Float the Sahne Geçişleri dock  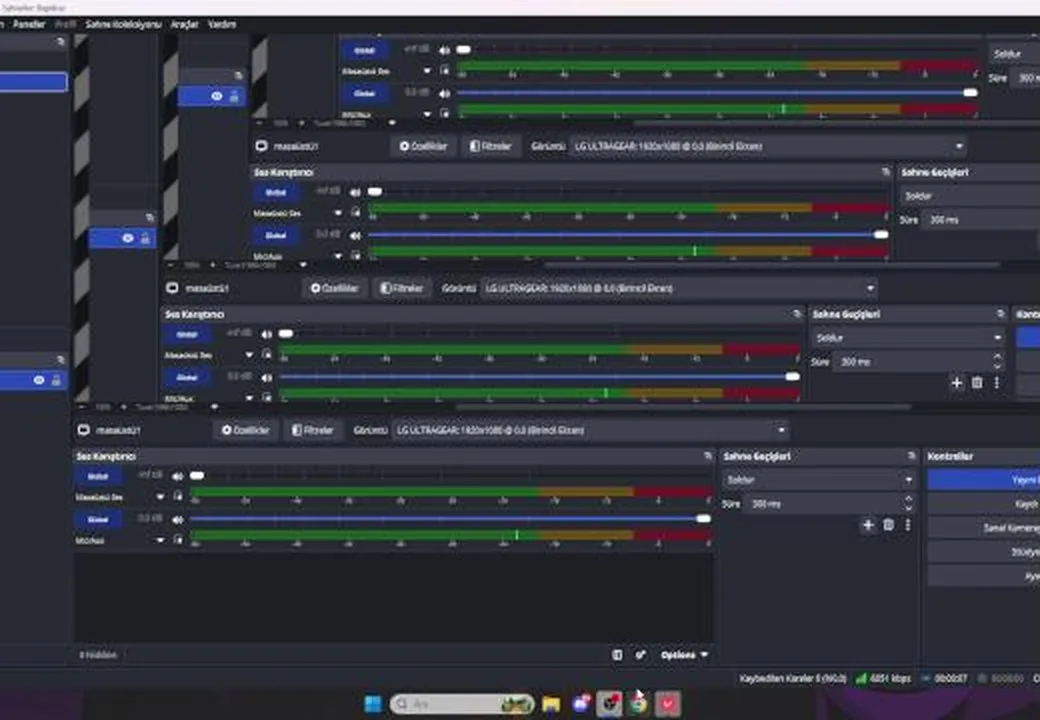[x=911, y=456]
